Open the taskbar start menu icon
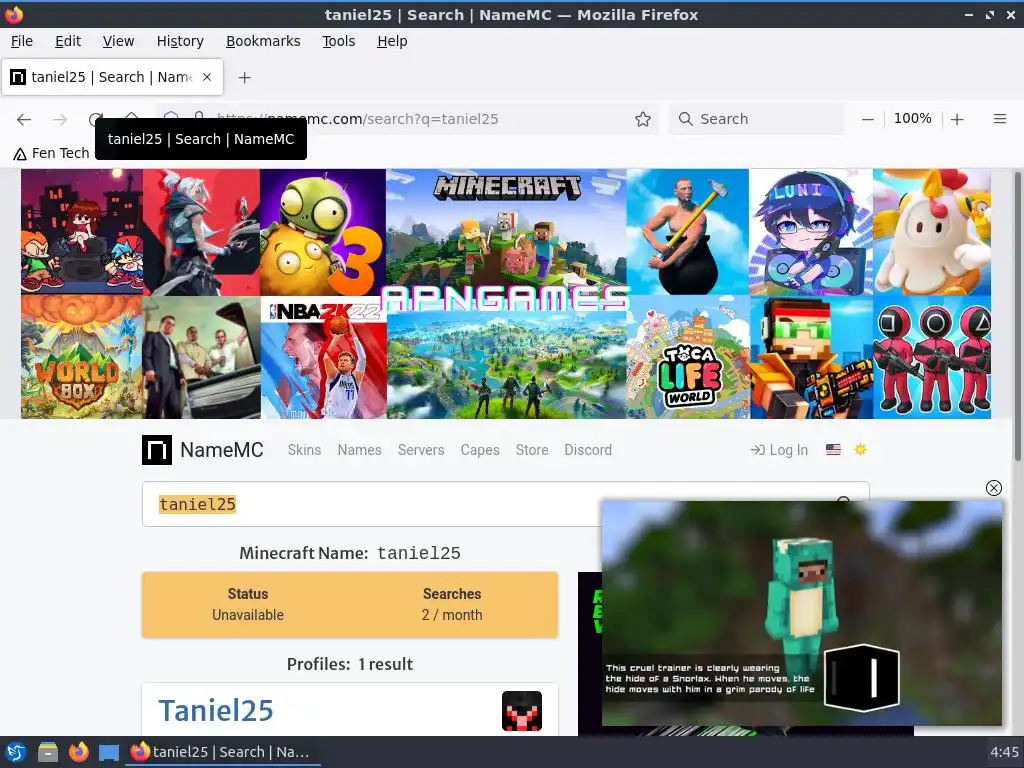 pyautogui.click(x=16, y=752)
